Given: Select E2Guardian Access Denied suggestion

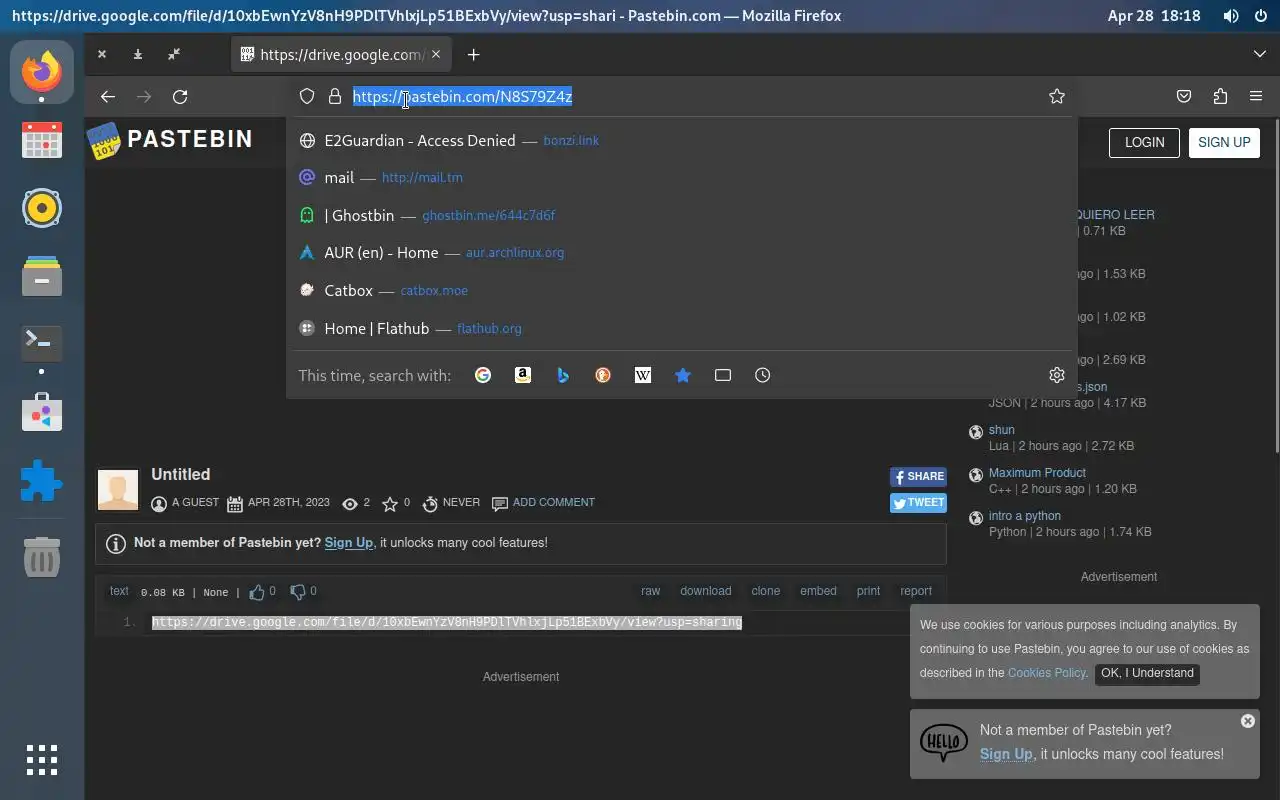Looking at the screenshot, I should tap(682, 141).
